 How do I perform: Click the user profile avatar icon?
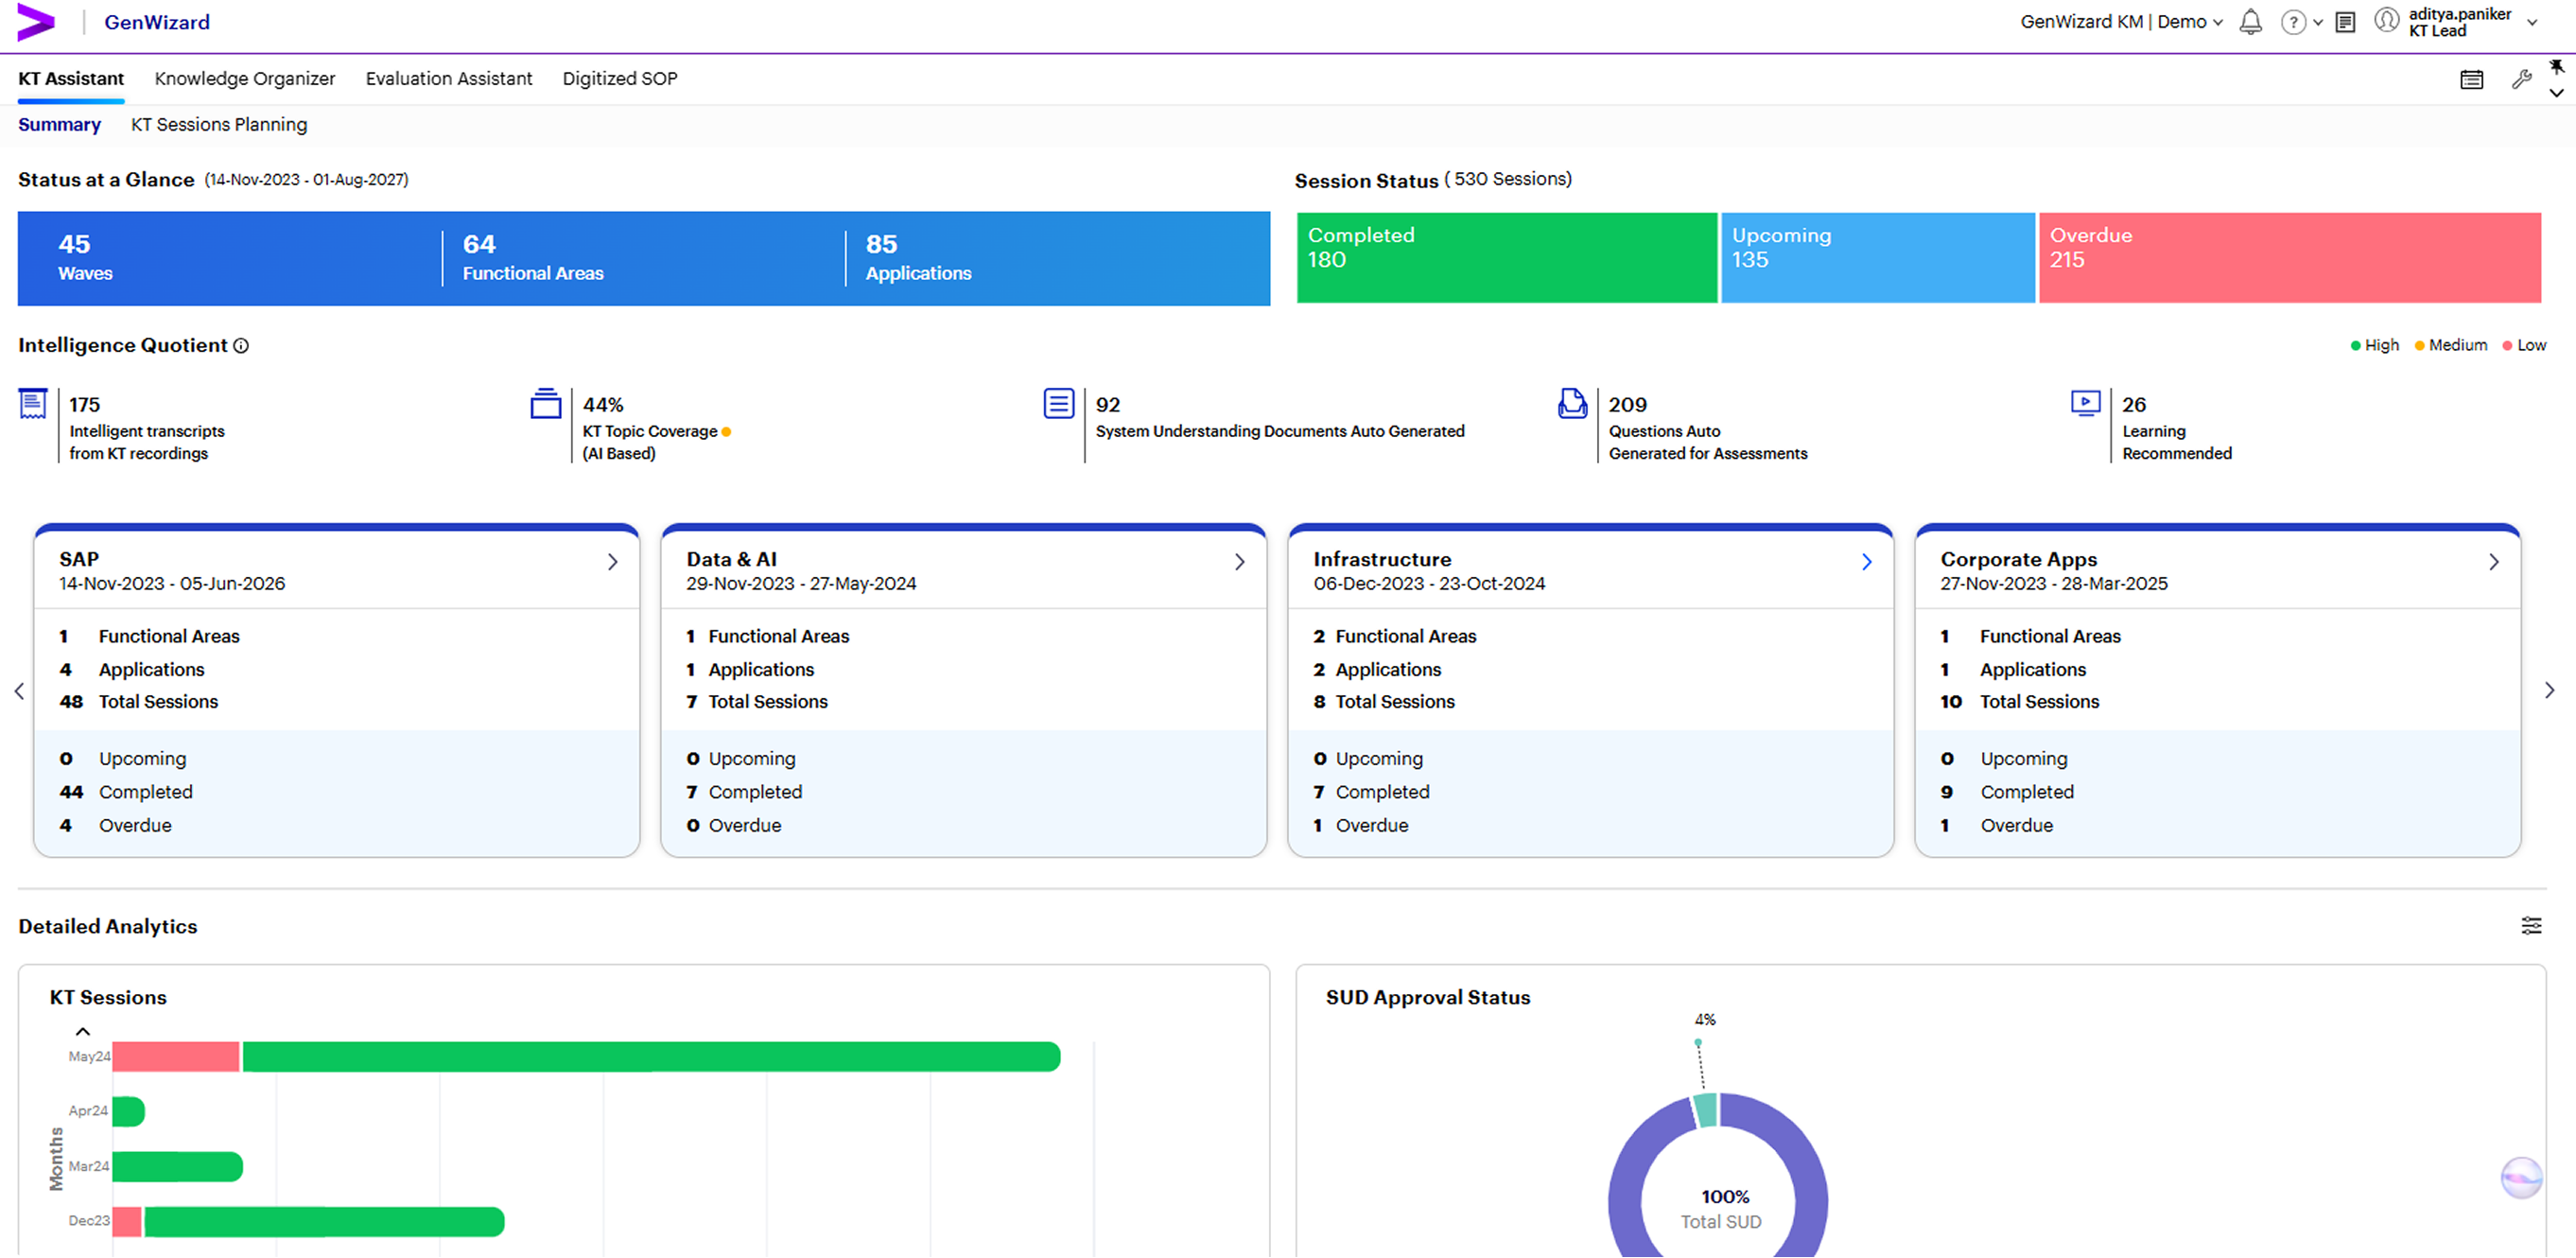point(2387,20)
